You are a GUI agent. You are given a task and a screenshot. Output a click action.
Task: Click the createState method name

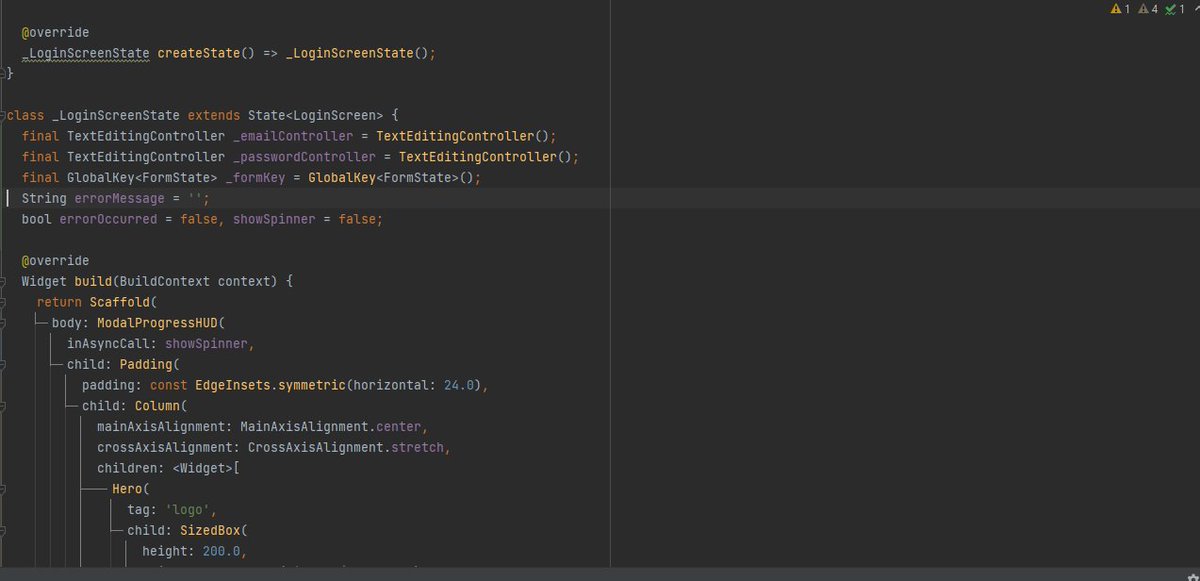tap(198, 53)
